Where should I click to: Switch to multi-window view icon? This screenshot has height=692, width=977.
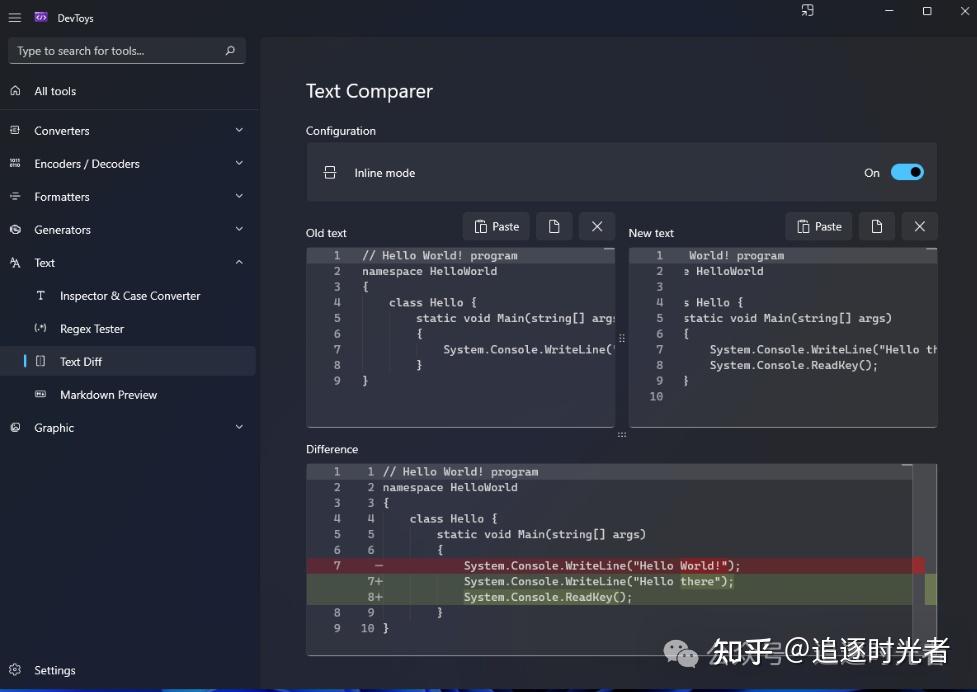pyautogui.click(x=806, y=11)
